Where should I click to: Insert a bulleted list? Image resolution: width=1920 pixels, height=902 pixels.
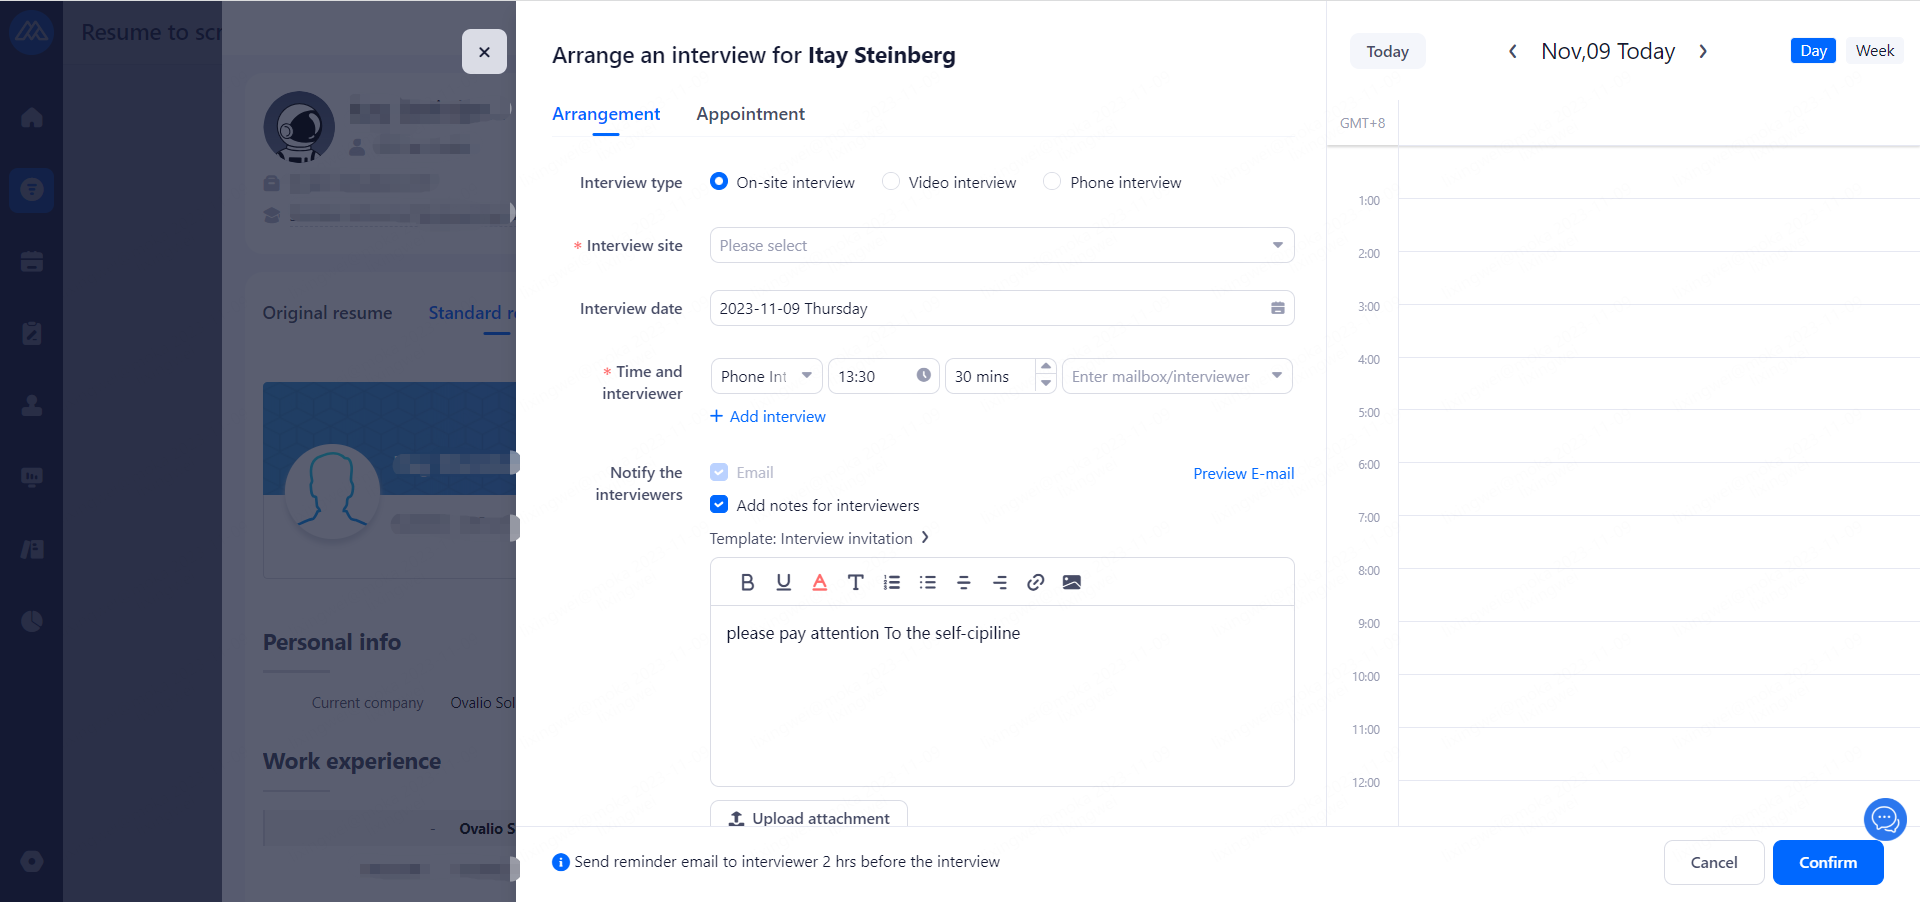[x=927, y=582]
